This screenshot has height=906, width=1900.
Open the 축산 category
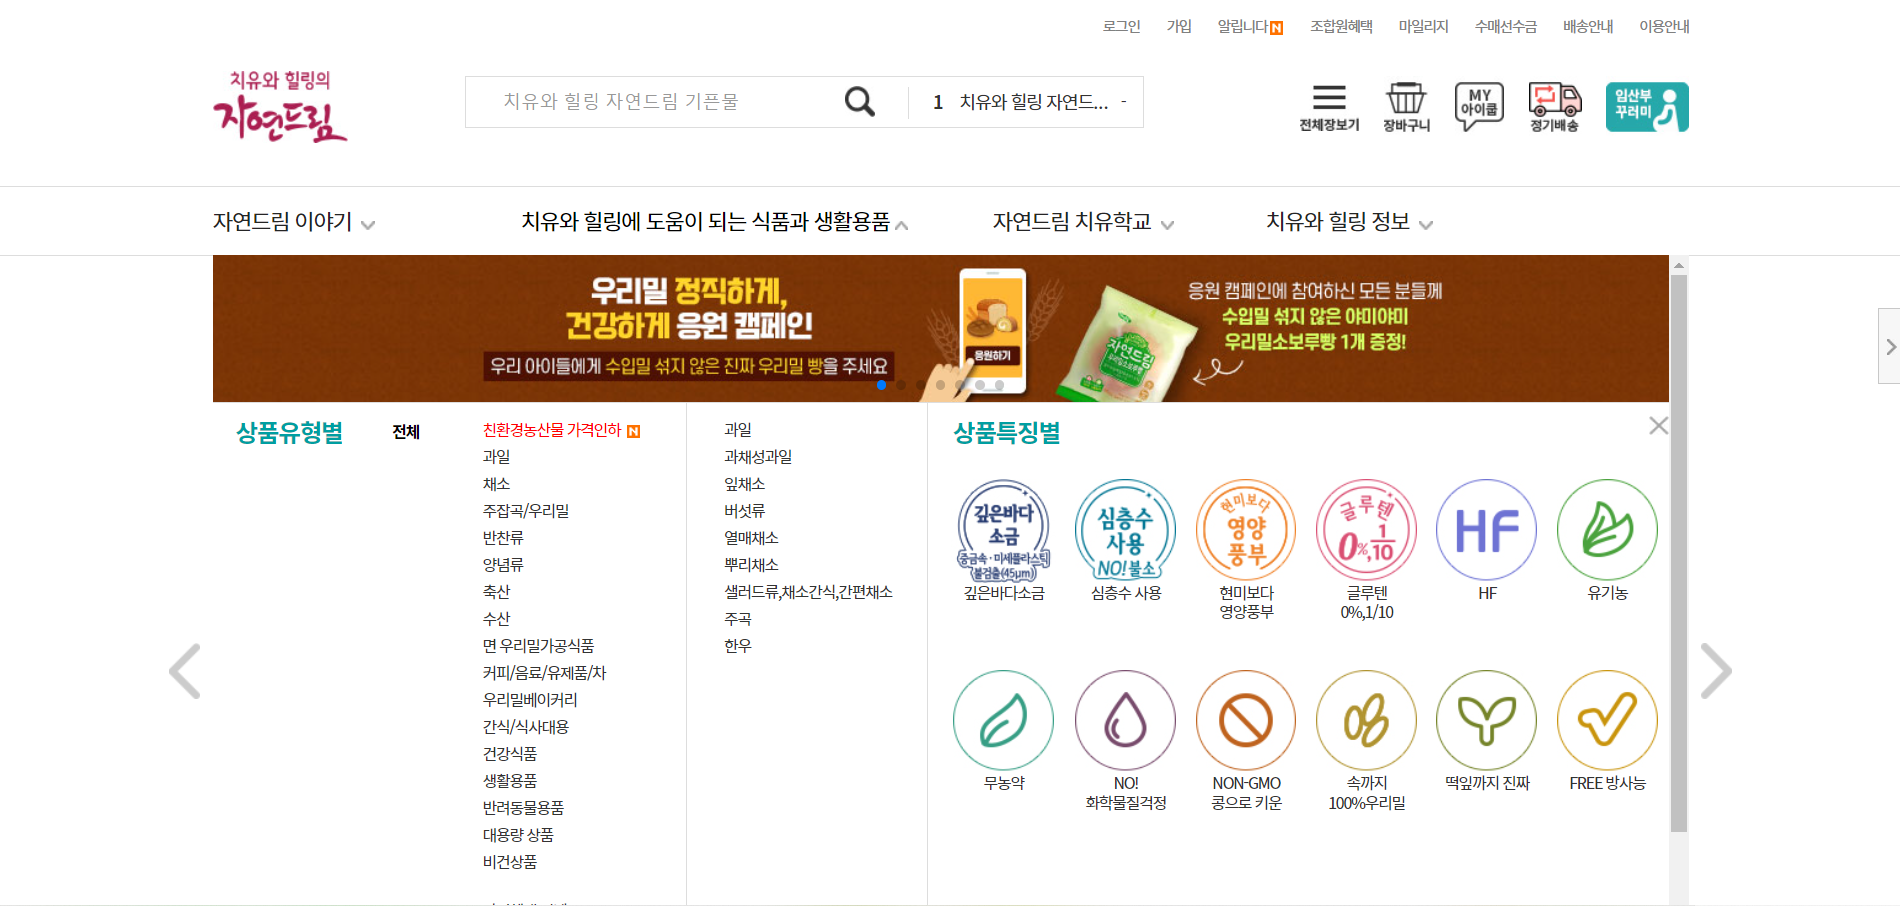click(496, 592)
